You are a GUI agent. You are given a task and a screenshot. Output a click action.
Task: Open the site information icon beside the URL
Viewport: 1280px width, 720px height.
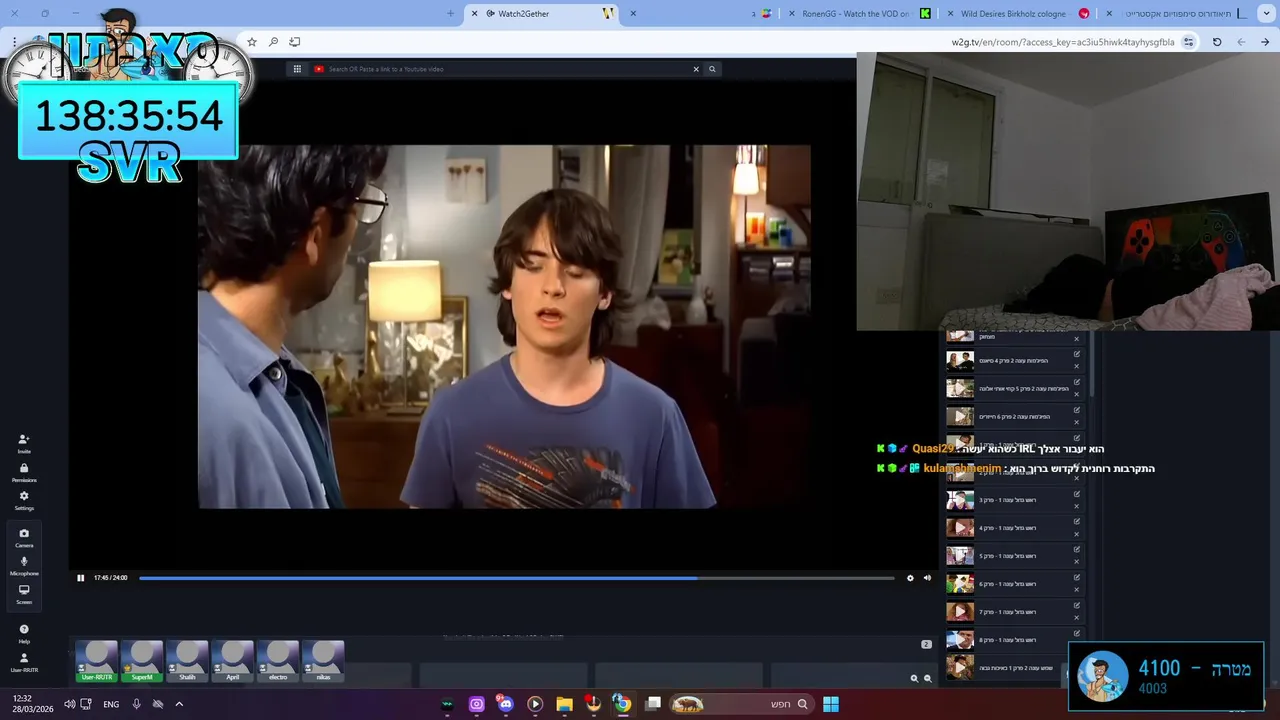pos(1188,42)
